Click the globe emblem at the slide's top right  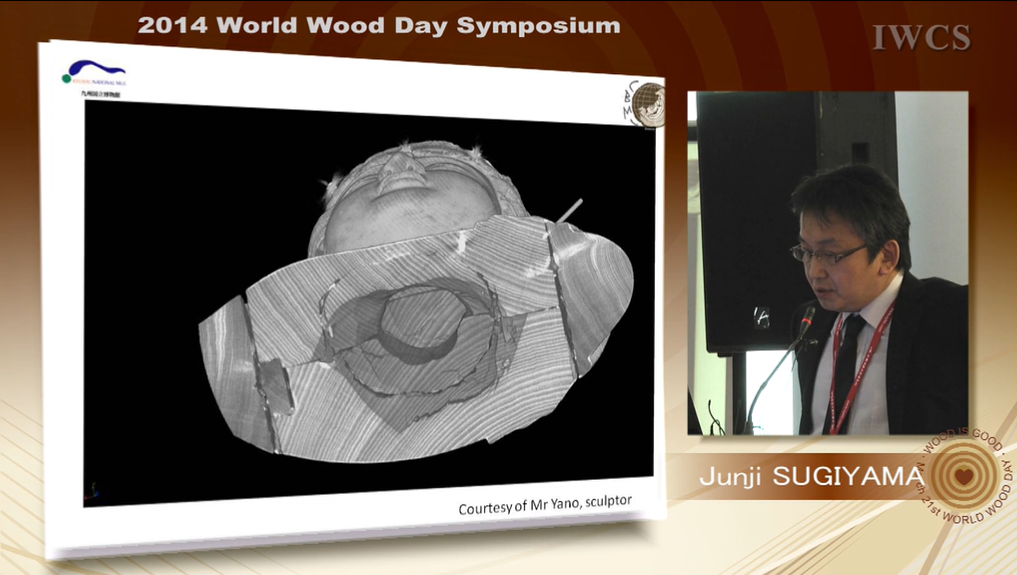pos(646,103)
